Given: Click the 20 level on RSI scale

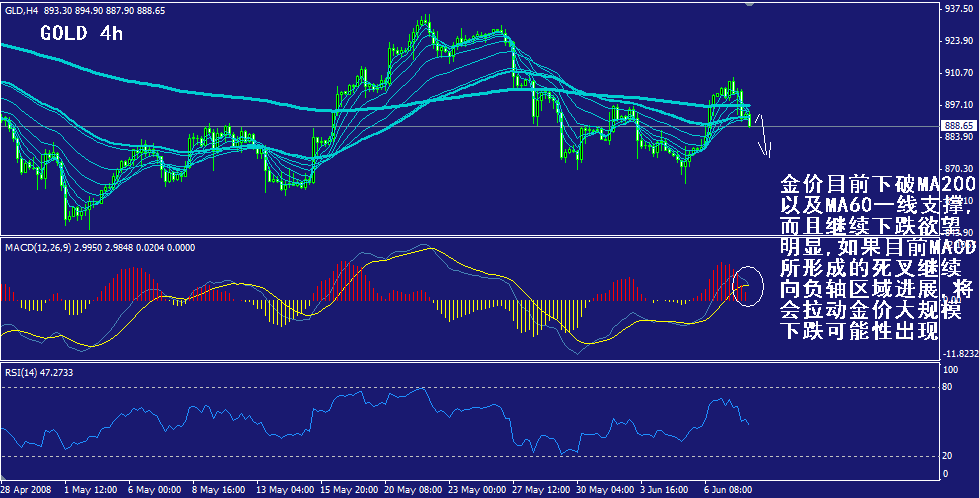Looking at the screenshot, I should pos(949,457).
